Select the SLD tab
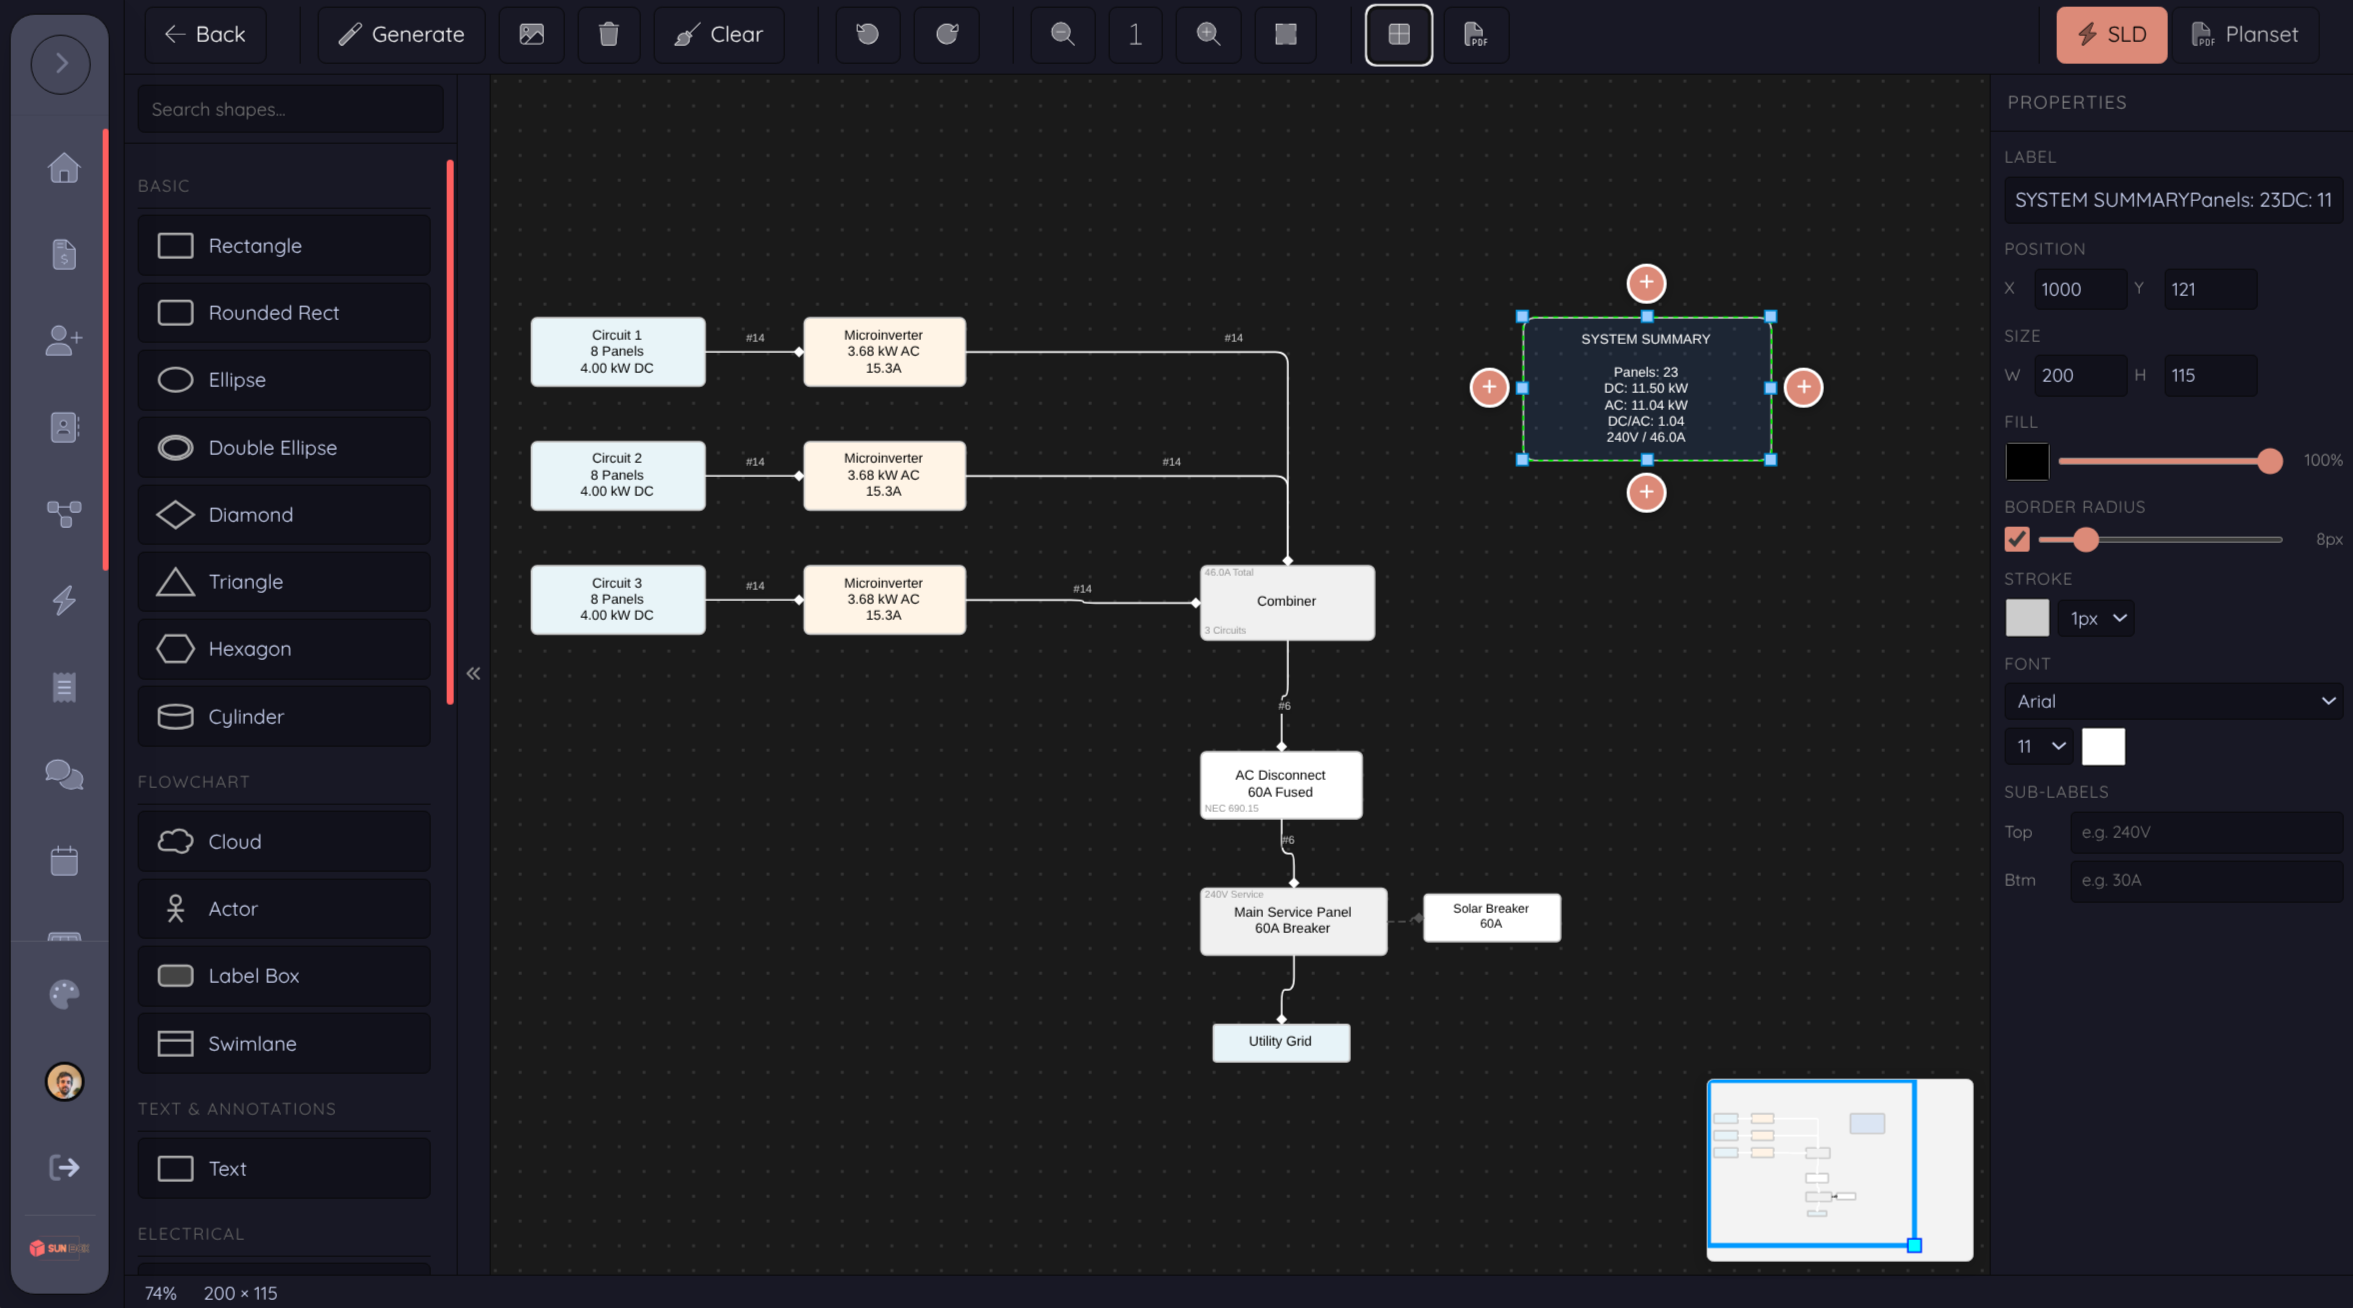The width and height of the screenshot is (2353, 1308). click(2111, 34)
